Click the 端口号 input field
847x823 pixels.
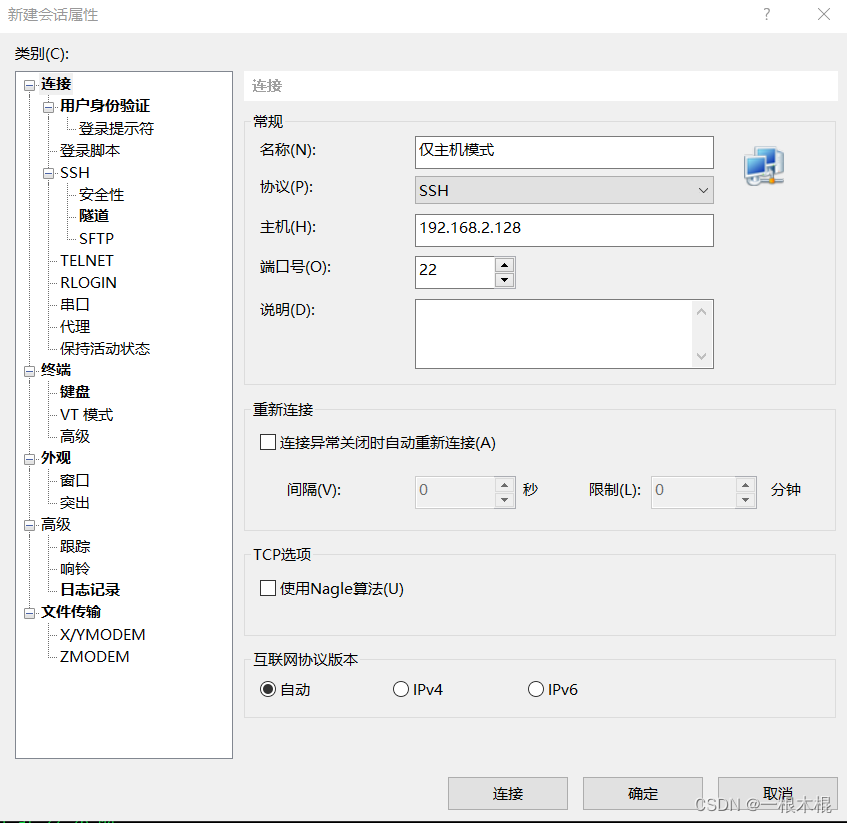(x=455, y=272)
